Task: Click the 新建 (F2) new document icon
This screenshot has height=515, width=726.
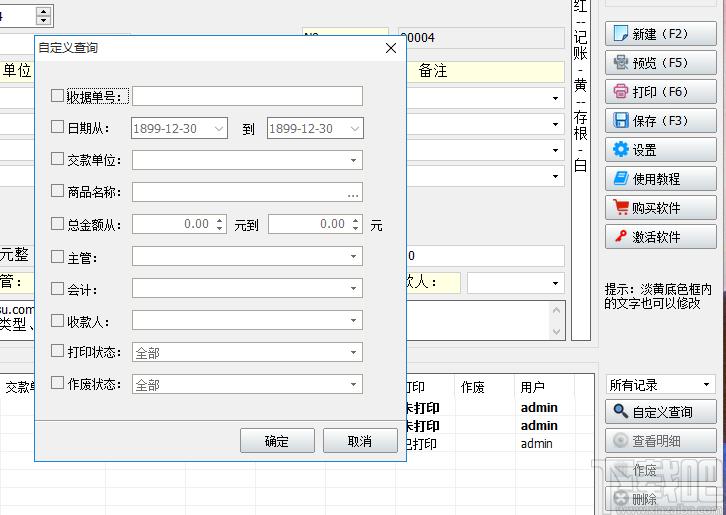Action: [x=621, y=34]
